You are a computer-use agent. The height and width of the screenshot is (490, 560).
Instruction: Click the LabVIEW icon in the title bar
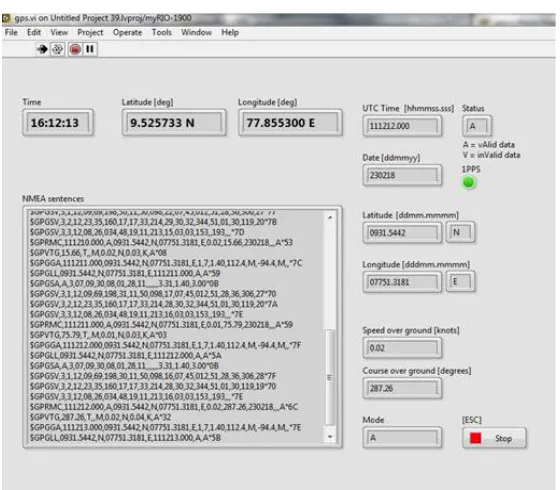click(7, 18)
